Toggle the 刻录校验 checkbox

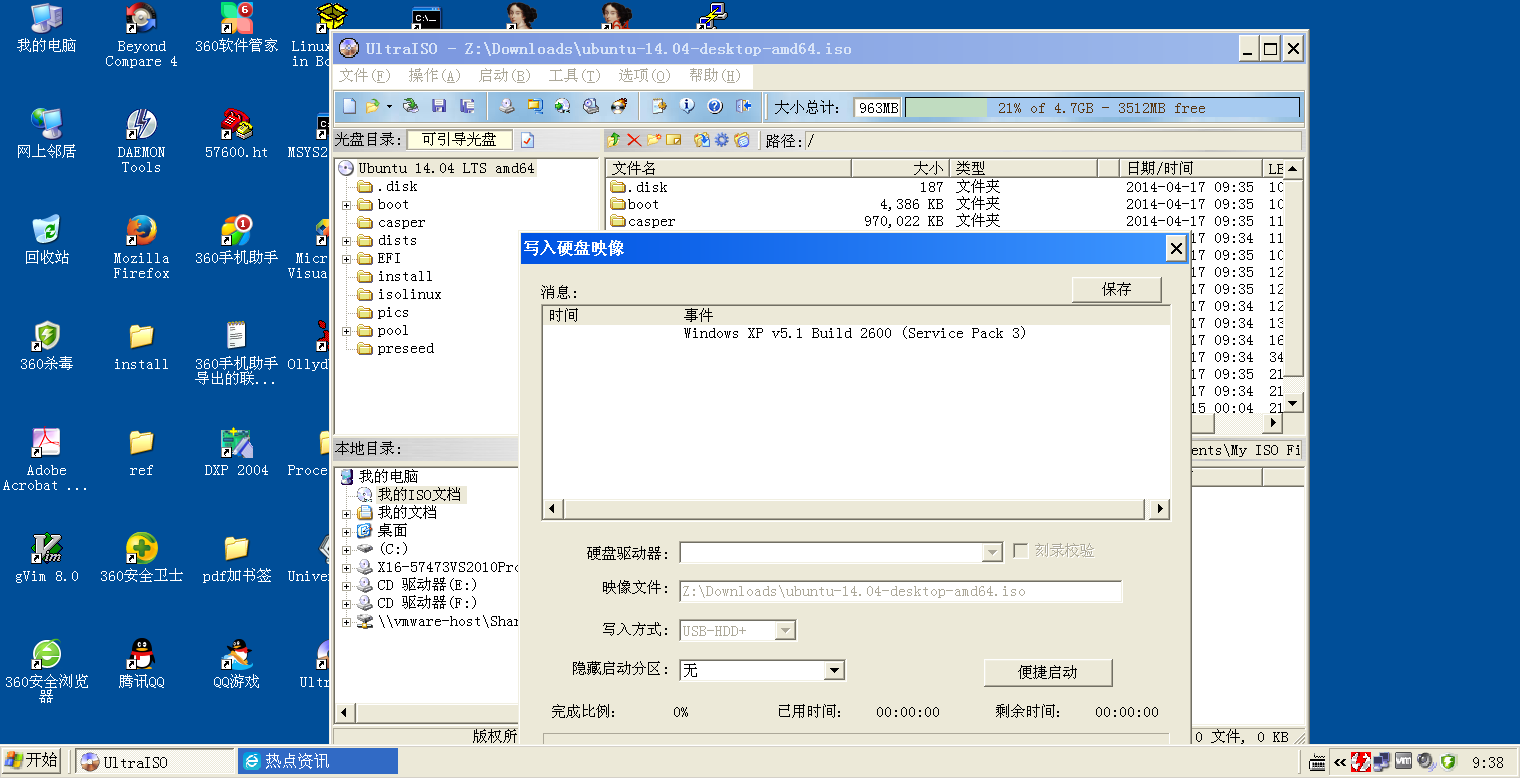click(x=1021, y=551)
